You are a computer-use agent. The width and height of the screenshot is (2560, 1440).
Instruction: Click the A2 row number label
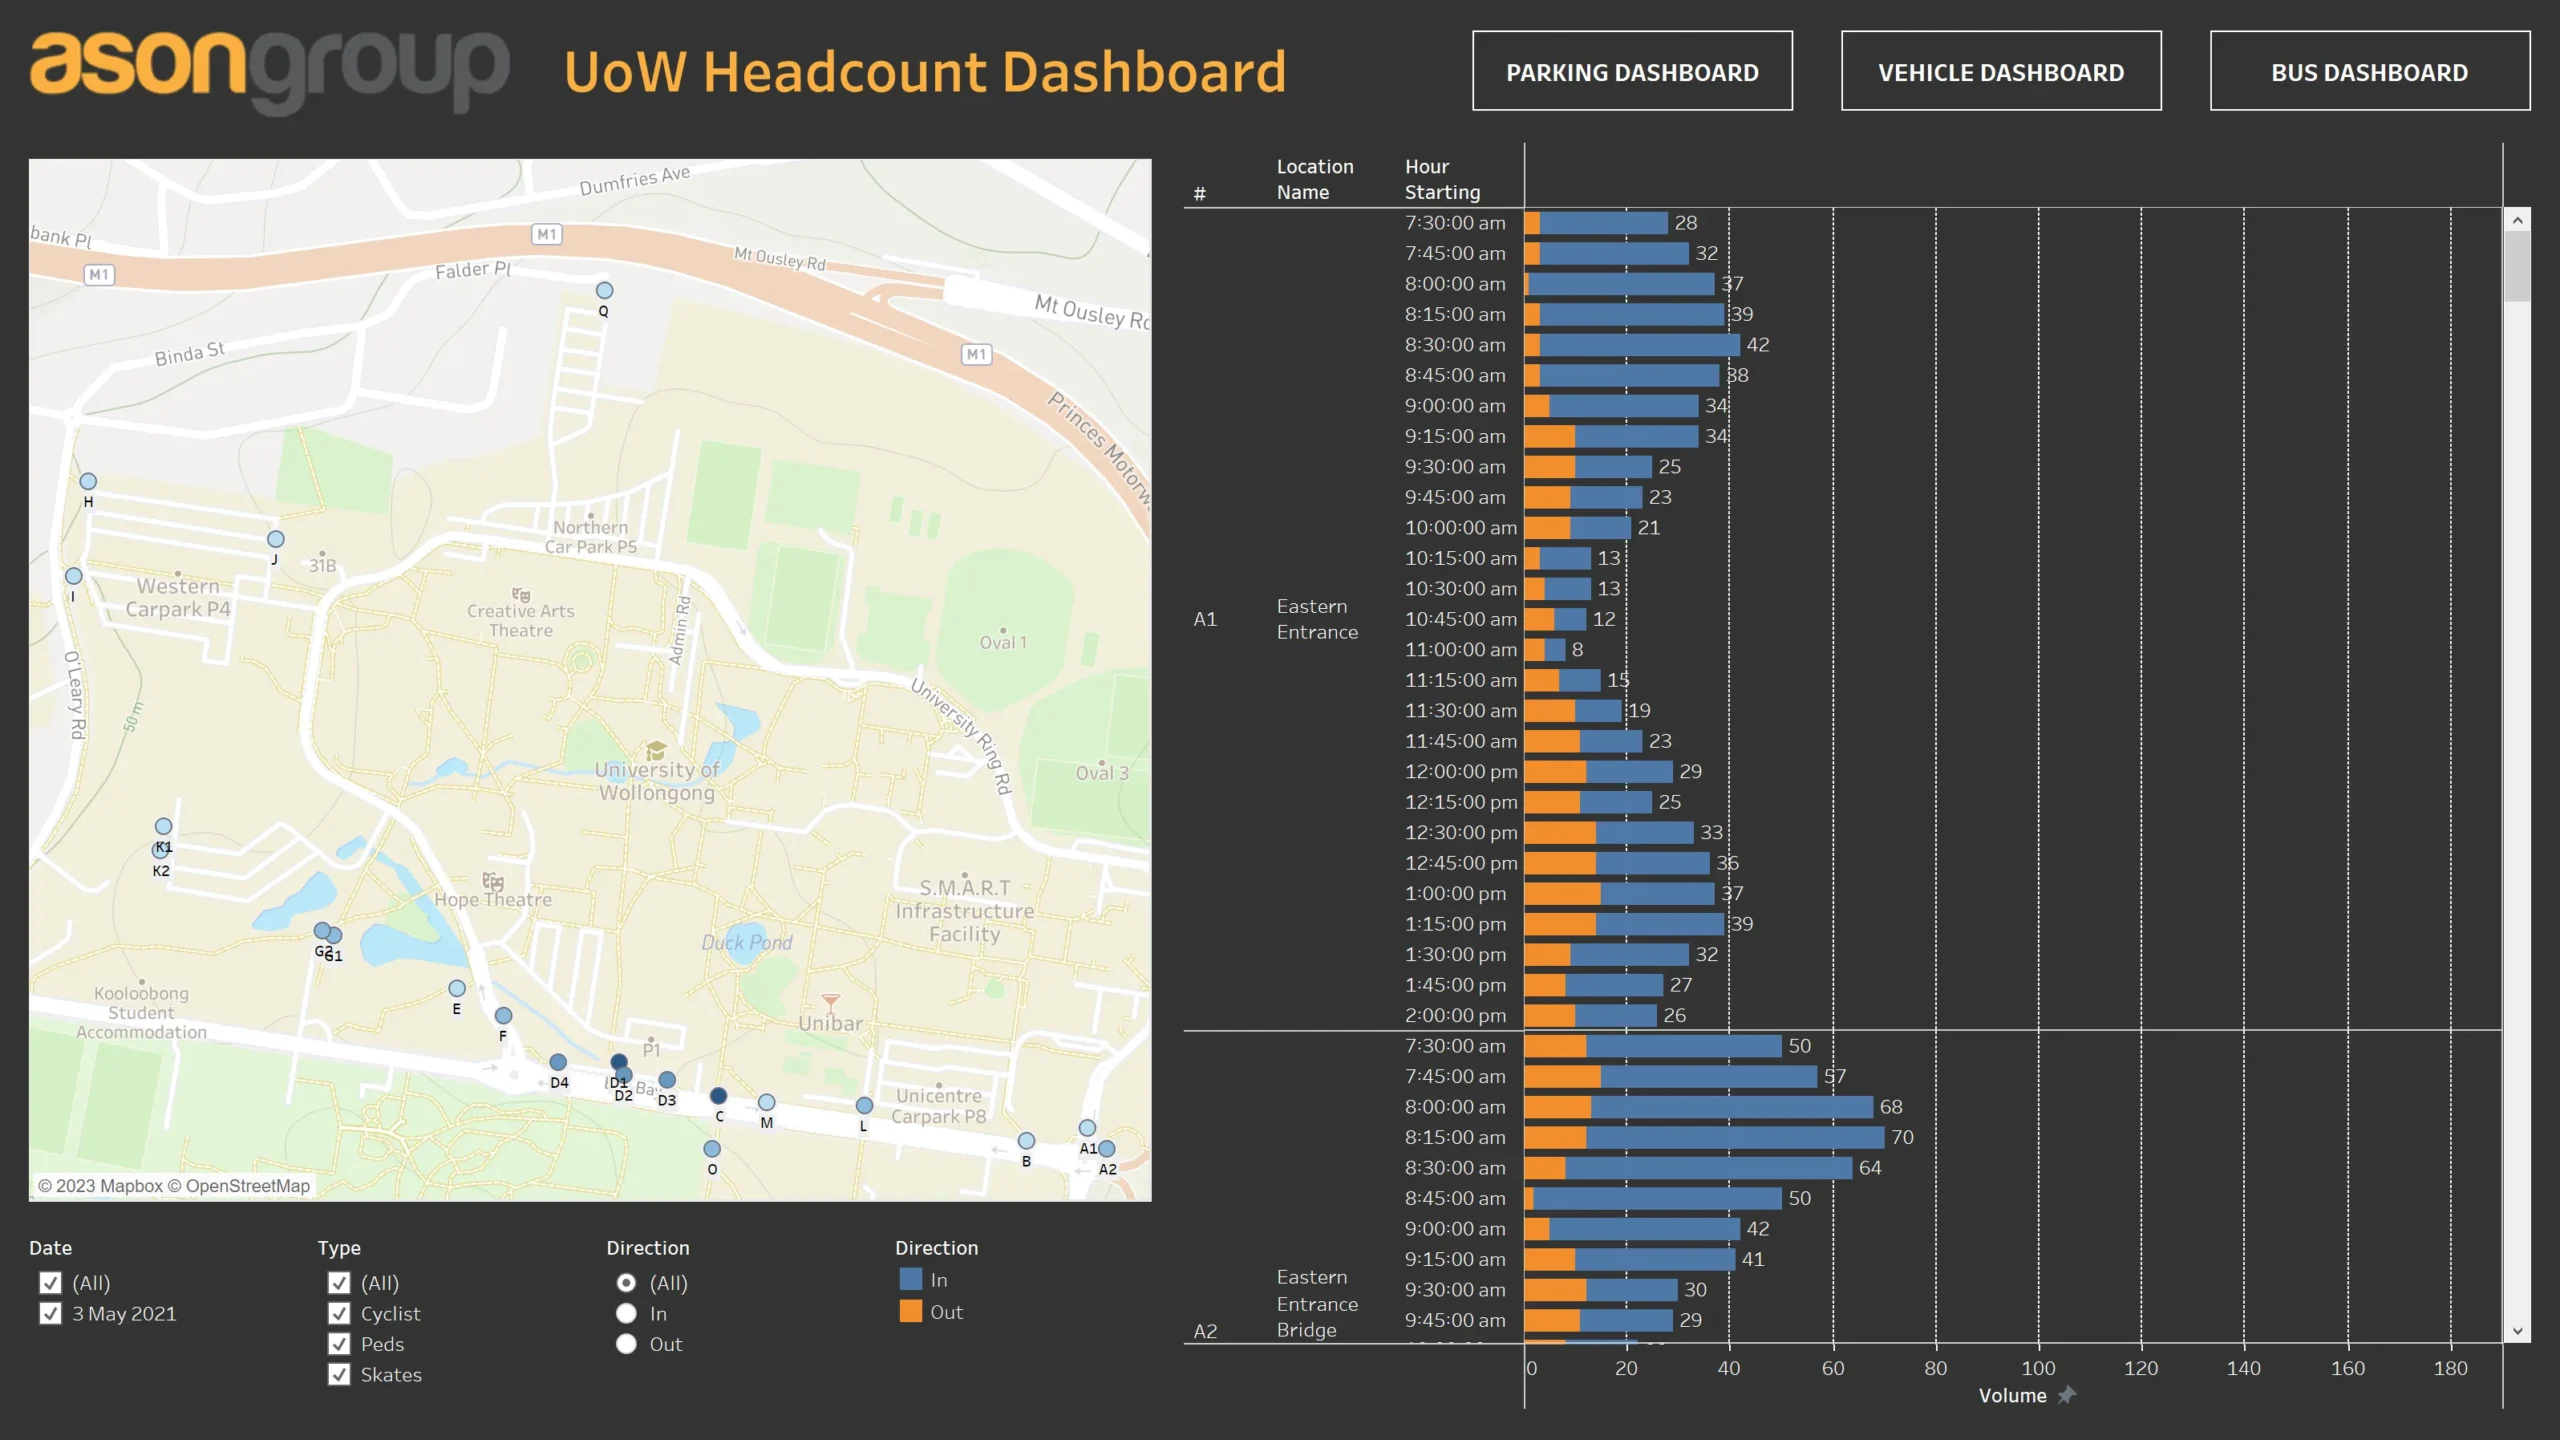click(1205, 1332)
